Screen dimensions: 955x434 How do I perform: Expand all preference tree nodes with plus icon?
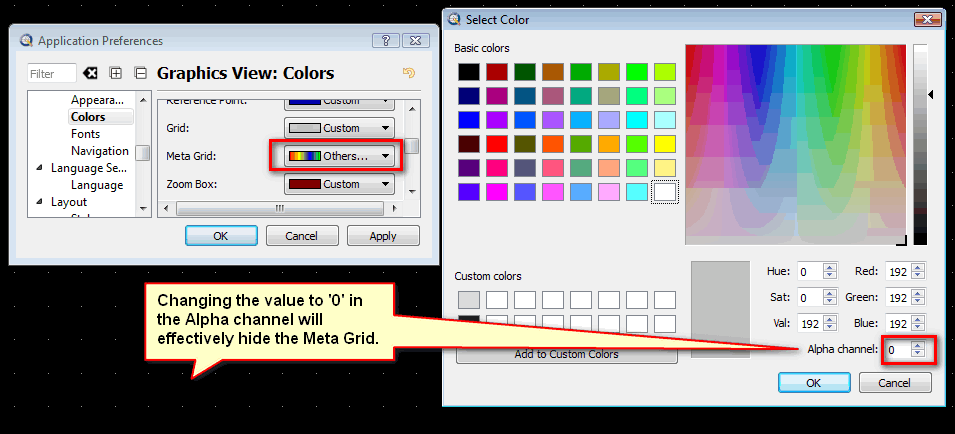[x=116, y=73]
